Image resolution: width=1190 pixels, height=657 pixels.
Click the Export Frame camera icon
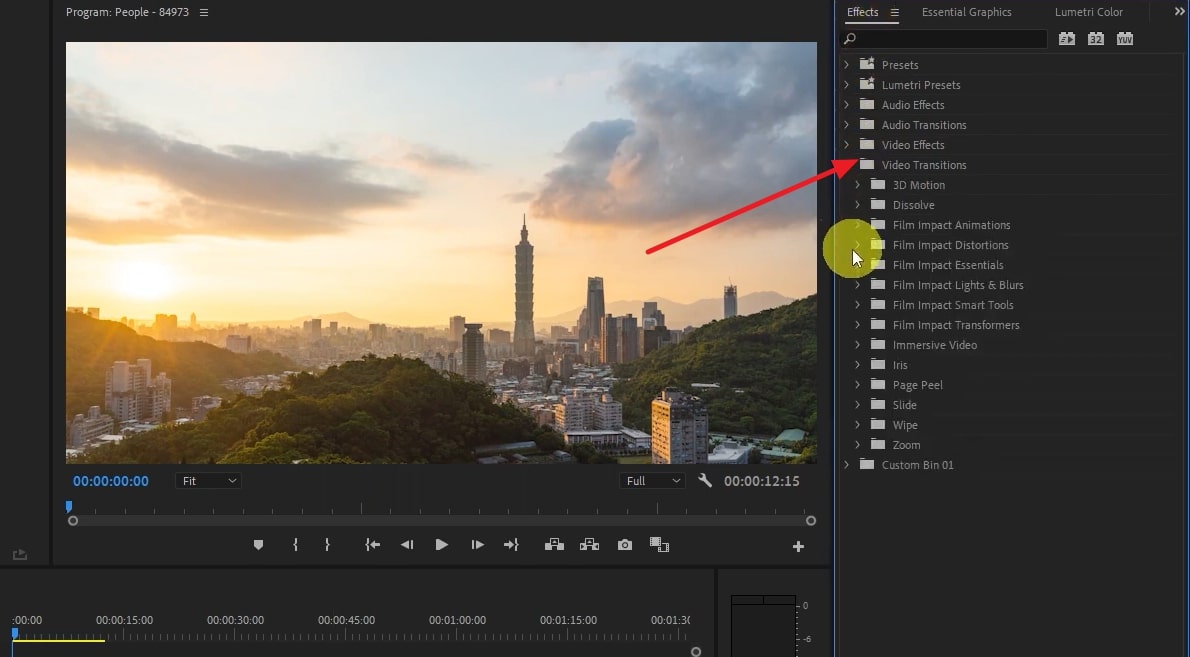[x=625, y=545]
